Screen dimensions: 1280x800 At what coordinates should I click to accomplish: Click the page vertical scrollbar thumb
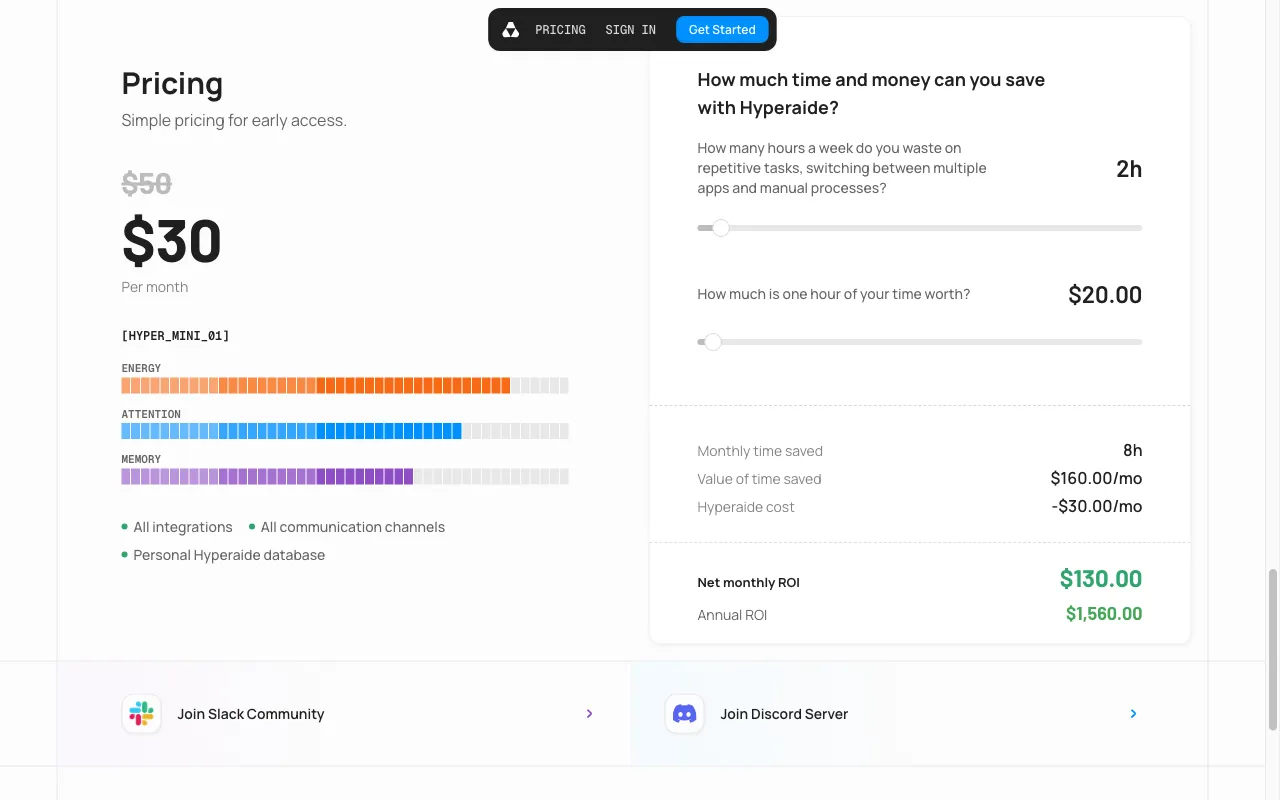(1273, 650)
